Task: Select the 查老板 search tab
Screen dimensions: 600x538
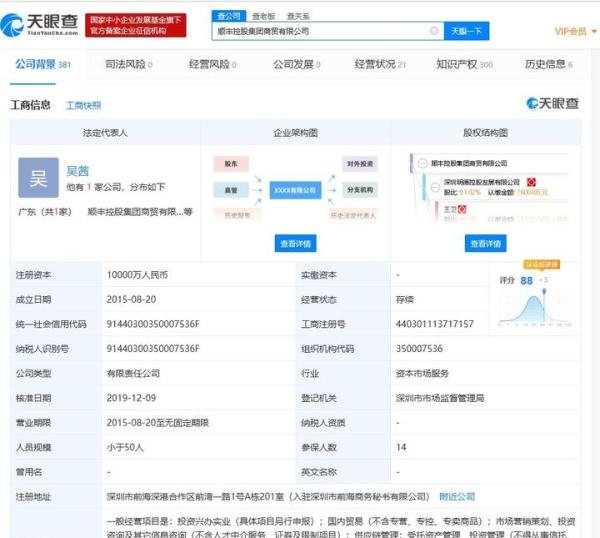Action: click(264, 16)
